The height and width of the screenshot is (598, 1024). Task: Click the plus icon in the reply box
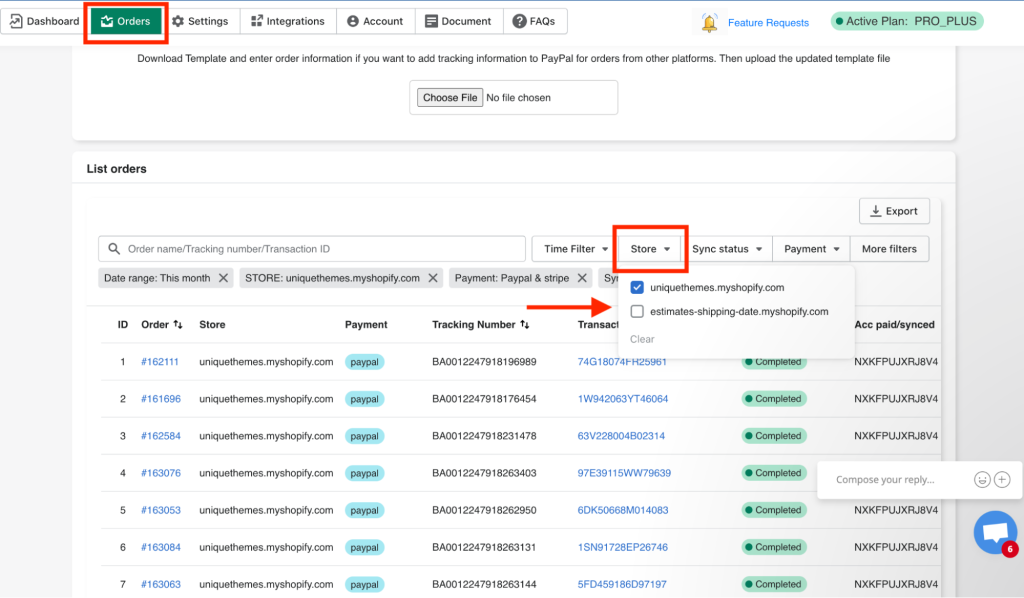(x=1000, y=480)
